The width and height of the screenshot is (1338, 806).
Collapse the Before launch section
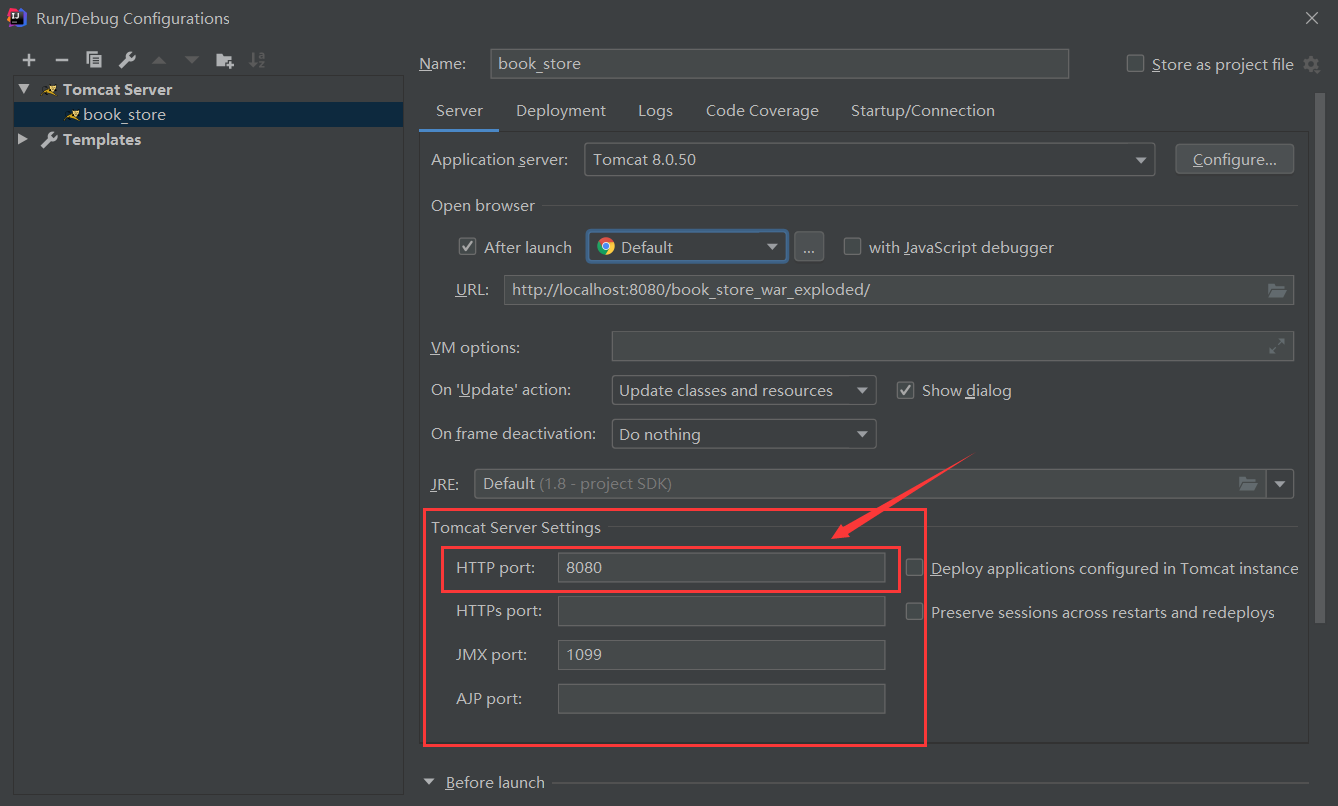(x=430, y=782)
